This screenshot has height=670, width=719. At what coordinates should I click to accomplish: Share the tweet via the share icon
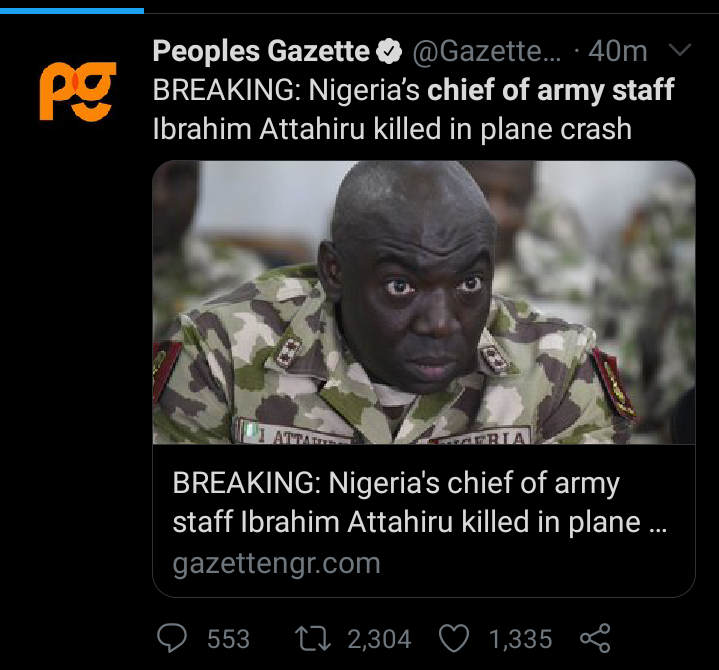pyautogui.click(x=594, y=637)
